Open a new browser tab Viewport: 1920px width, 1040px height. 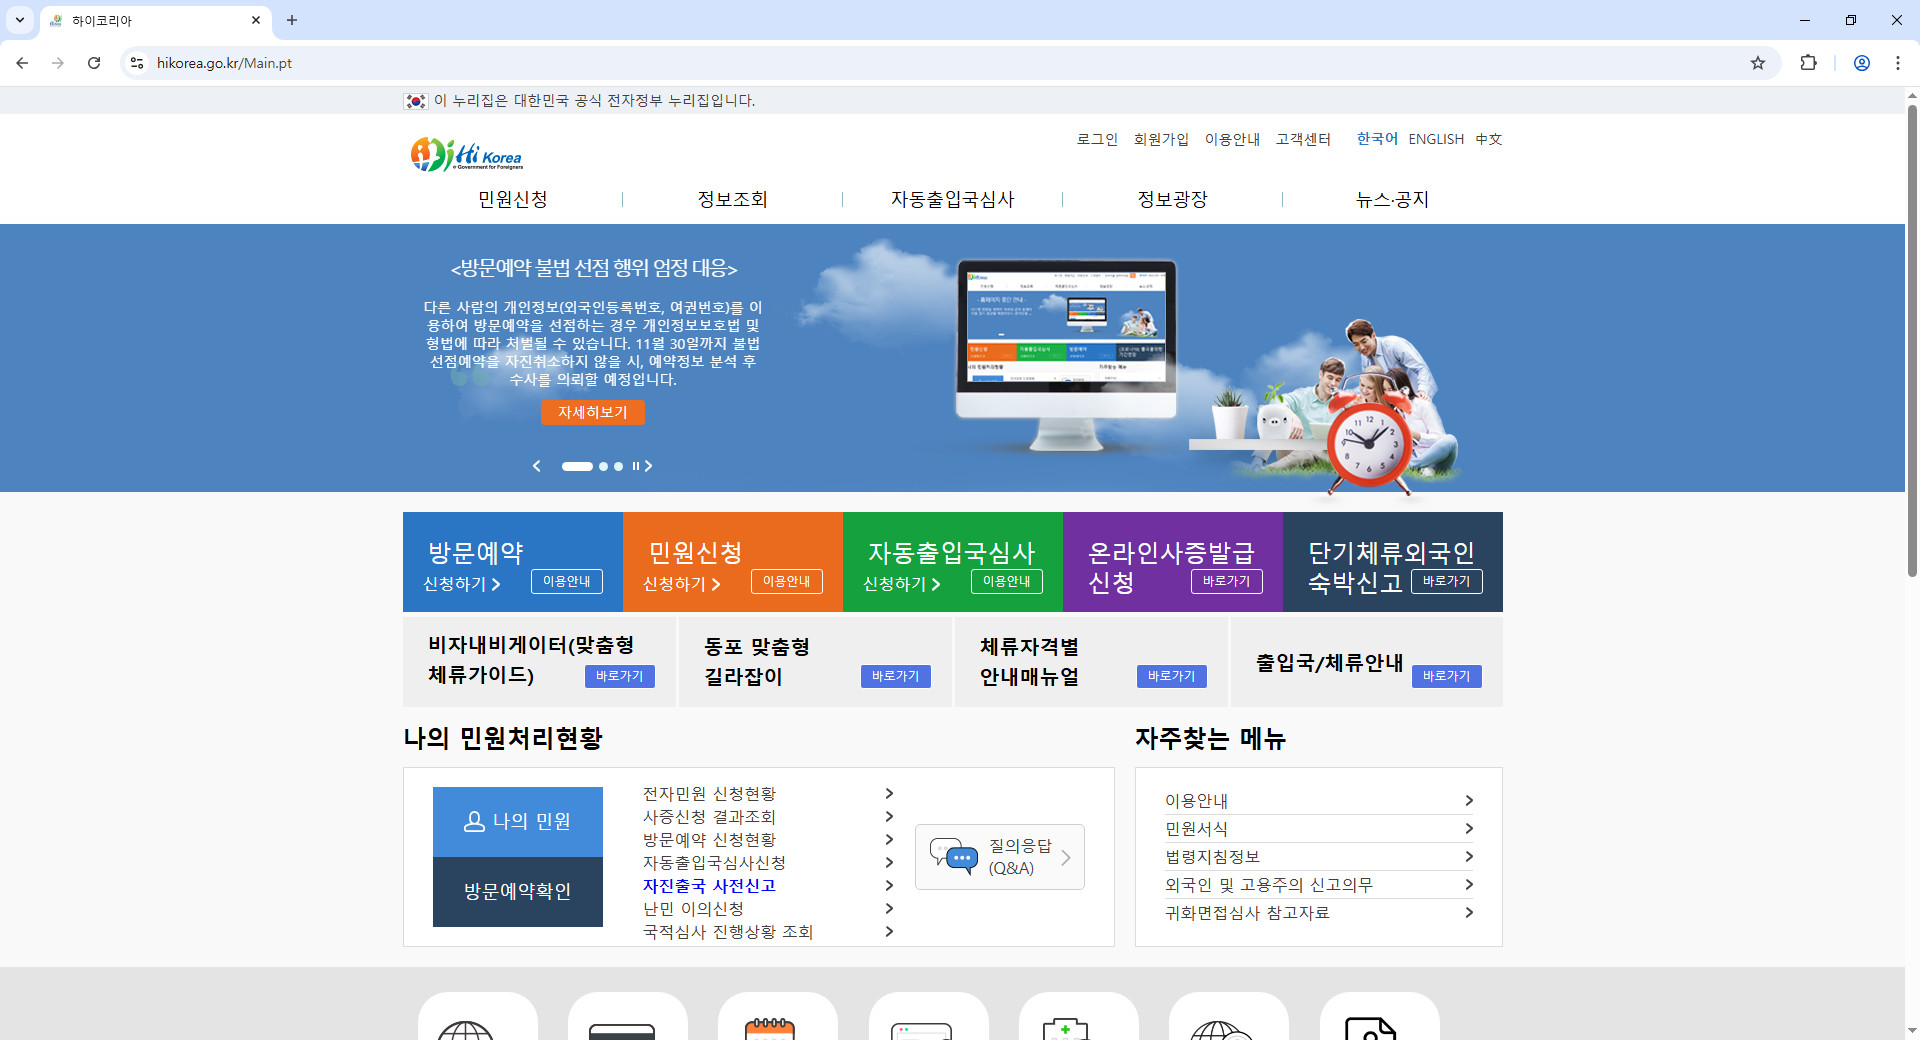[x=292, y=20]
